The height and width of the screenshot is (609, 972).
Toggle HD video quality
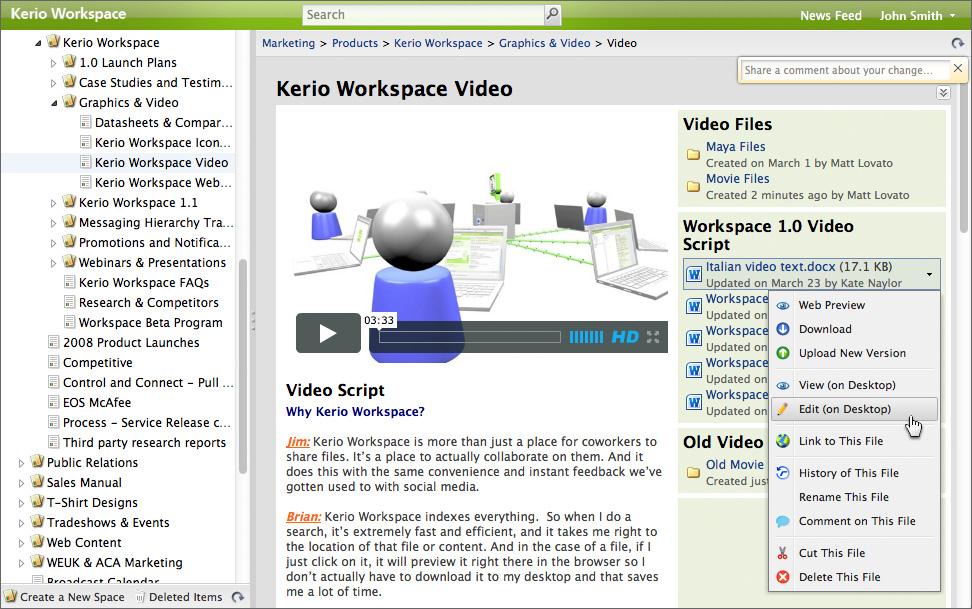(x=625, y=337)
